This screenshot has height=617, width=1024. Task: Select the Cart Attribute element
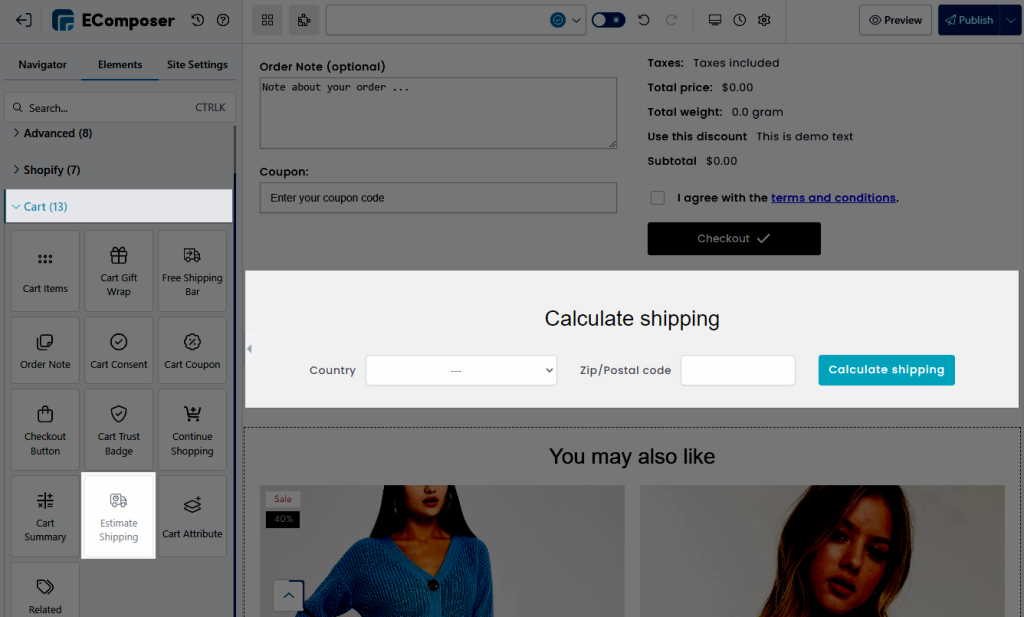pyautogui.click(x=192, y=516)
